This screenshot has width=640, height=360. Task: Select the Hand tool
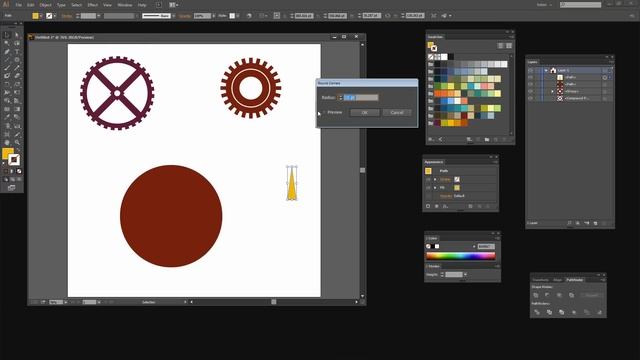tap(7, 142)
